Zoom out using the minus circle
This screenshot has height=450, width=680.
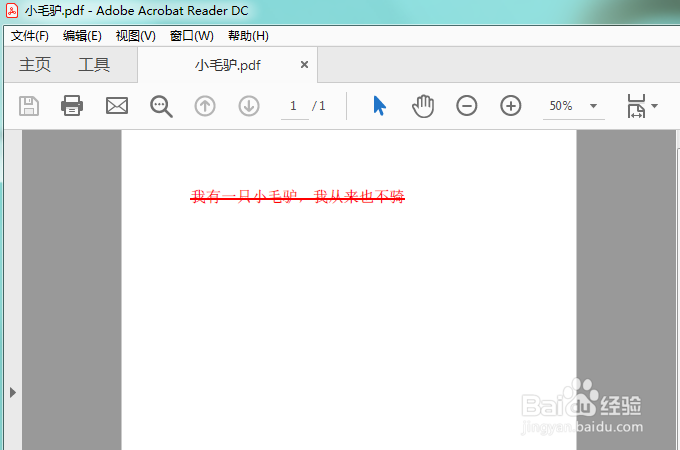pos(467,106)
